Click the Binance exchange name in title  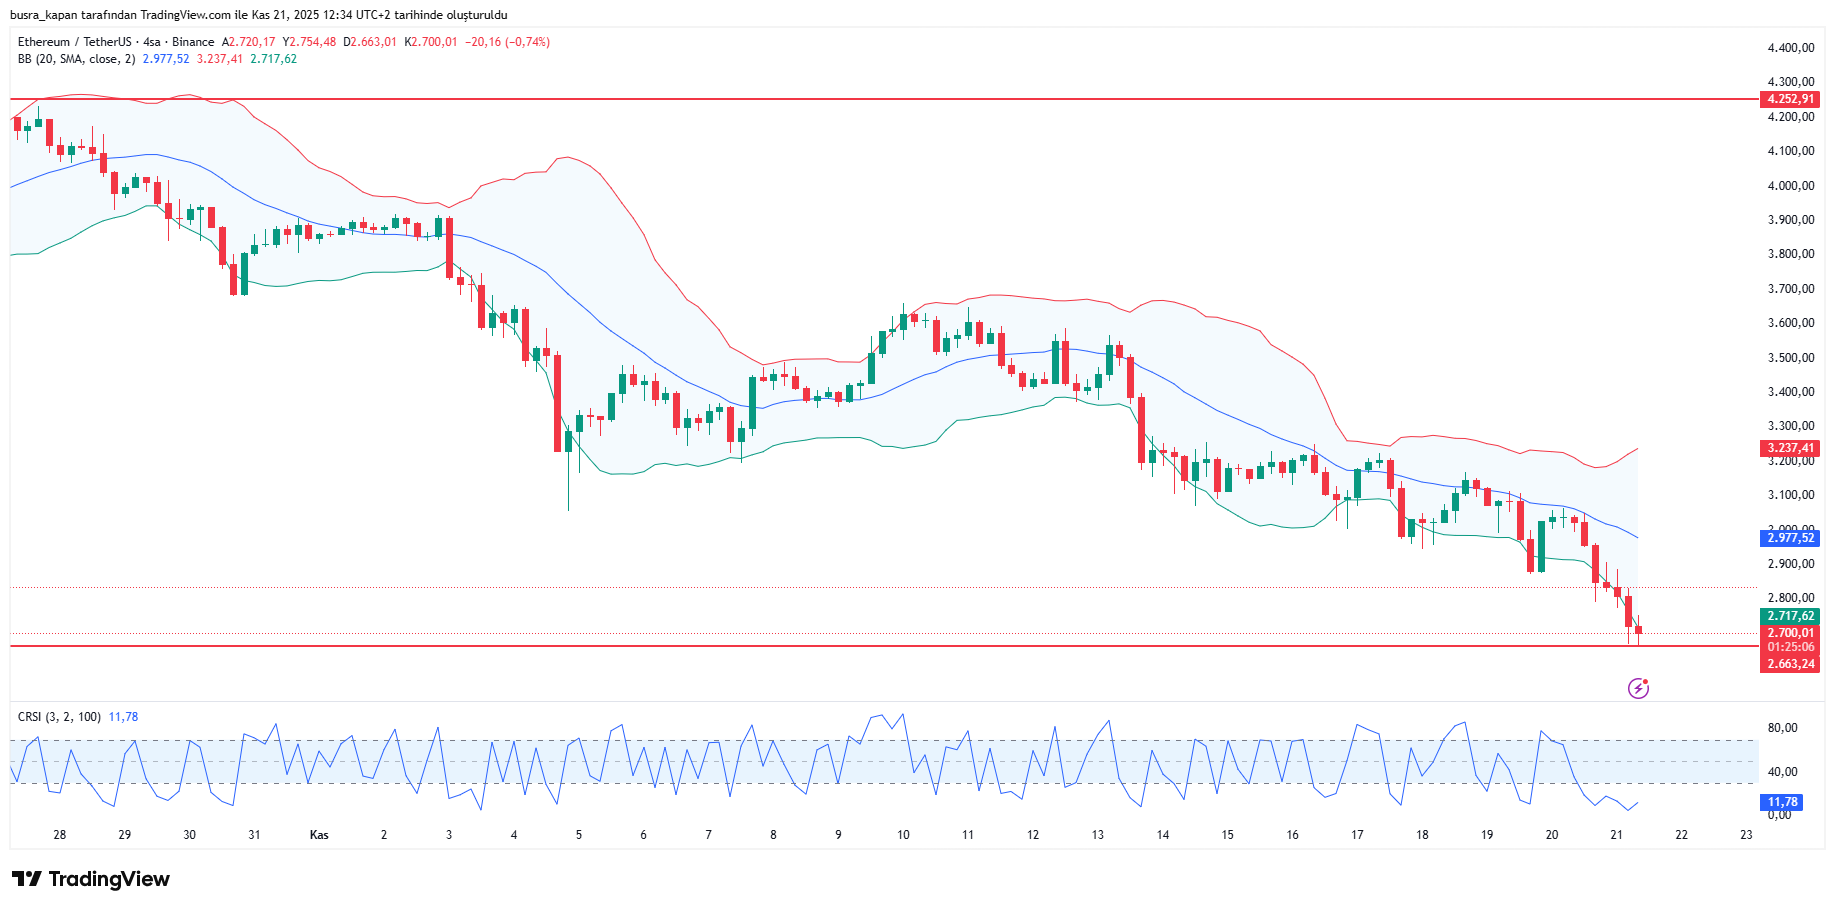[x=193, y=42]
